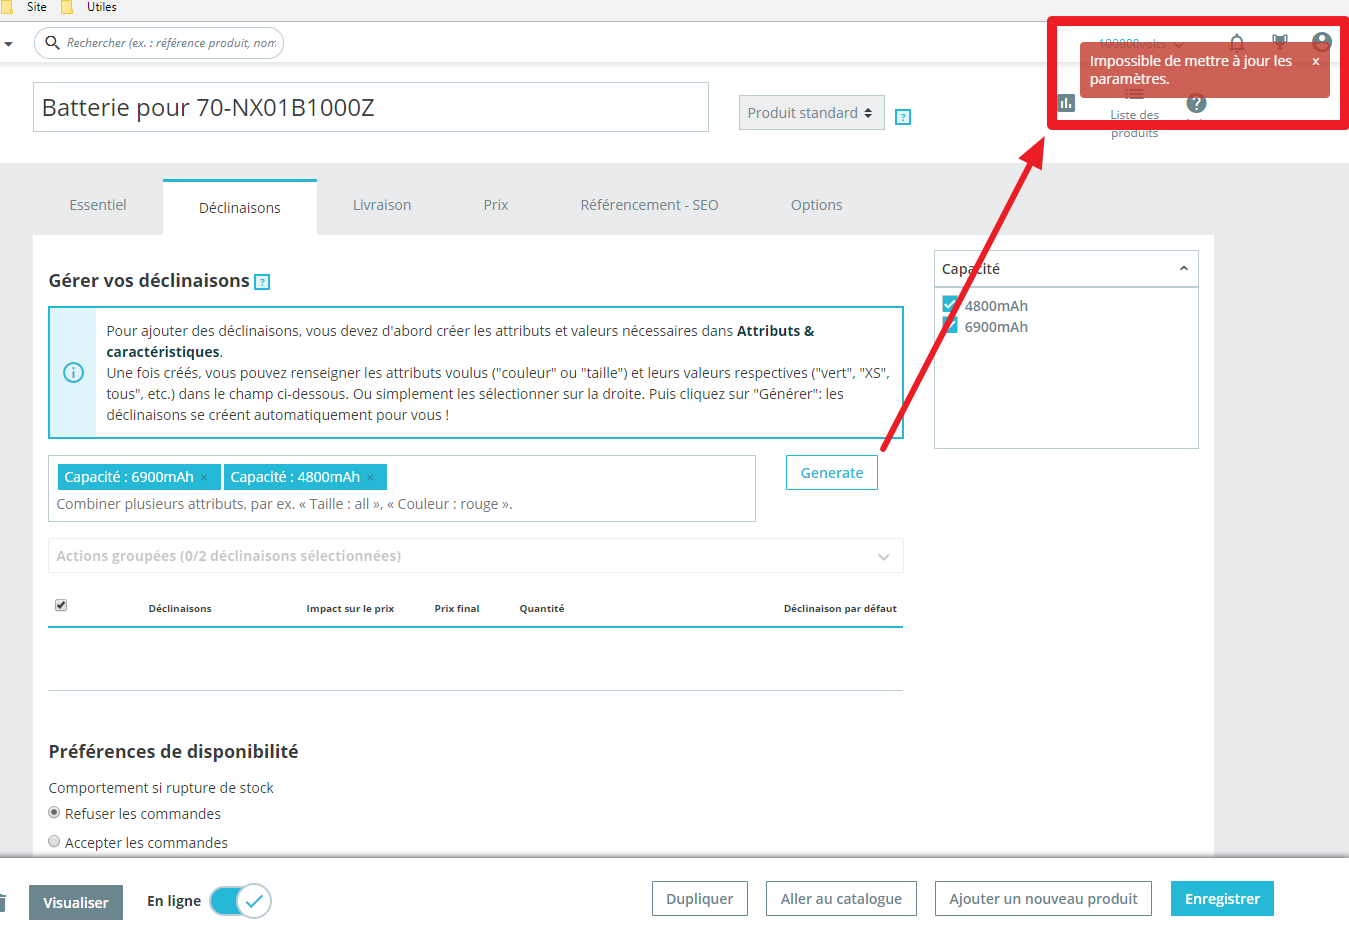The image size is (1349, 932).
Task: Toggle the select-all déclinaisons checkbox
Action: (x=61, y=605)
